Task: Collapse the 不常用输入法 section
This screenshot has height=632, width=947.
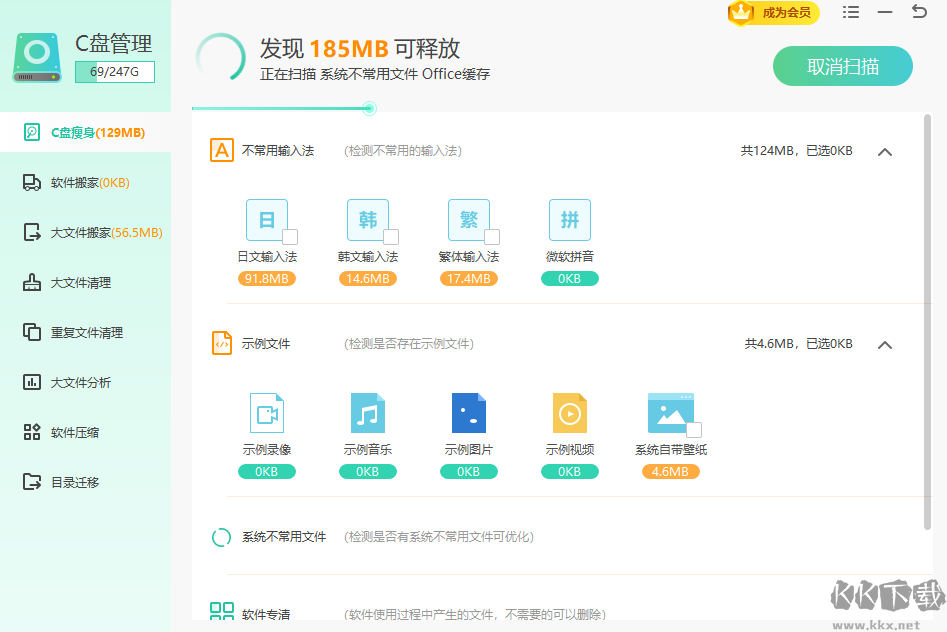Action: pos(884,151)
